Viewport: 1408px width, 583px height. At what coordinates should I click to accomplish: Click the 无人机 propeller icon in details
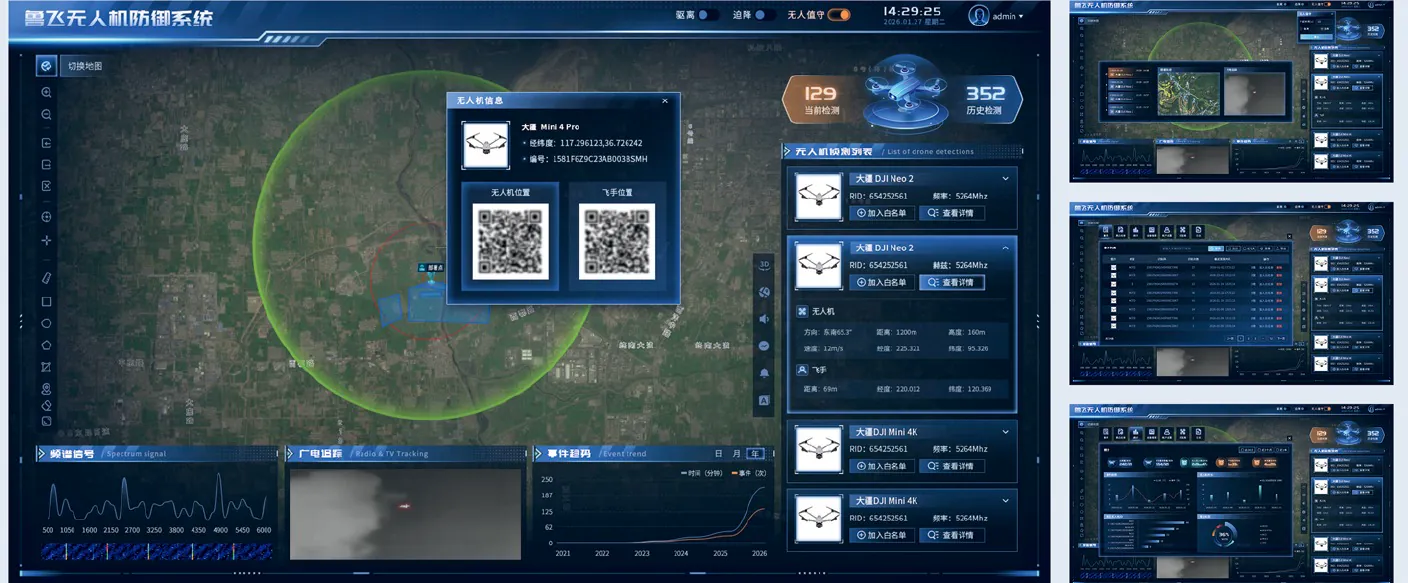click(802, 311)
